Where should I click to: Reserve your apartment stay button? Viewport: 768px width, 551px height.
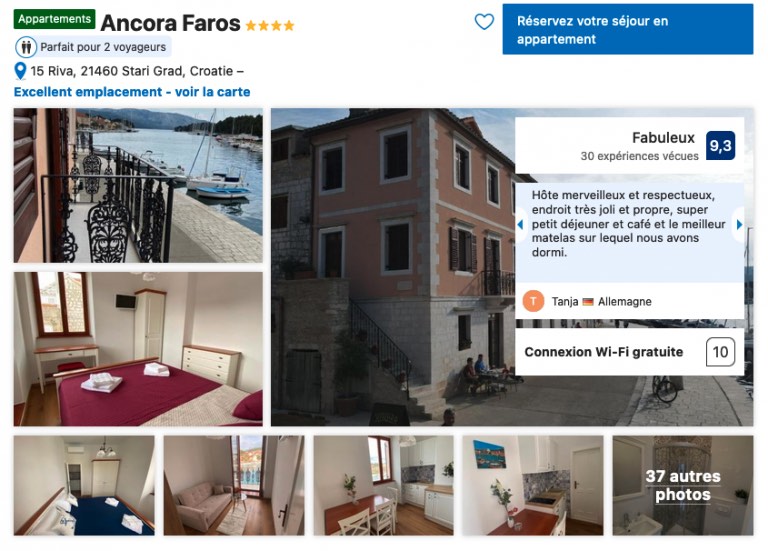627,29
